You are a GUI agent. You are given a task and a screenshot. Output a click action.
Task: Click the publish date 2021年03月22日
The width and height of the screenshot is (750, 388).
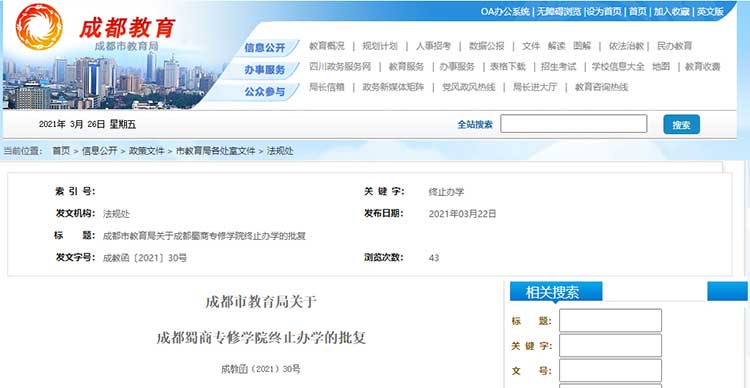point(463,214)
